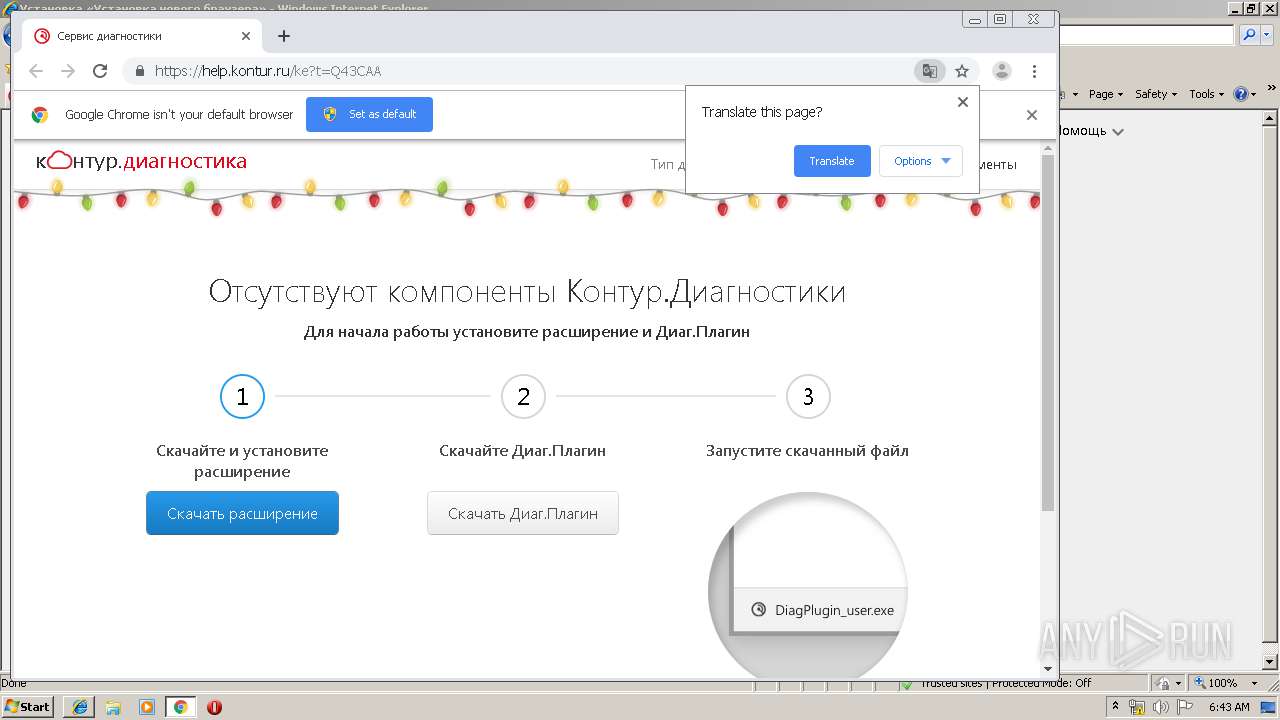
Task: Go forward using Chrome's forward arrow
Action: pyautogui.click(x=68, y=71)
